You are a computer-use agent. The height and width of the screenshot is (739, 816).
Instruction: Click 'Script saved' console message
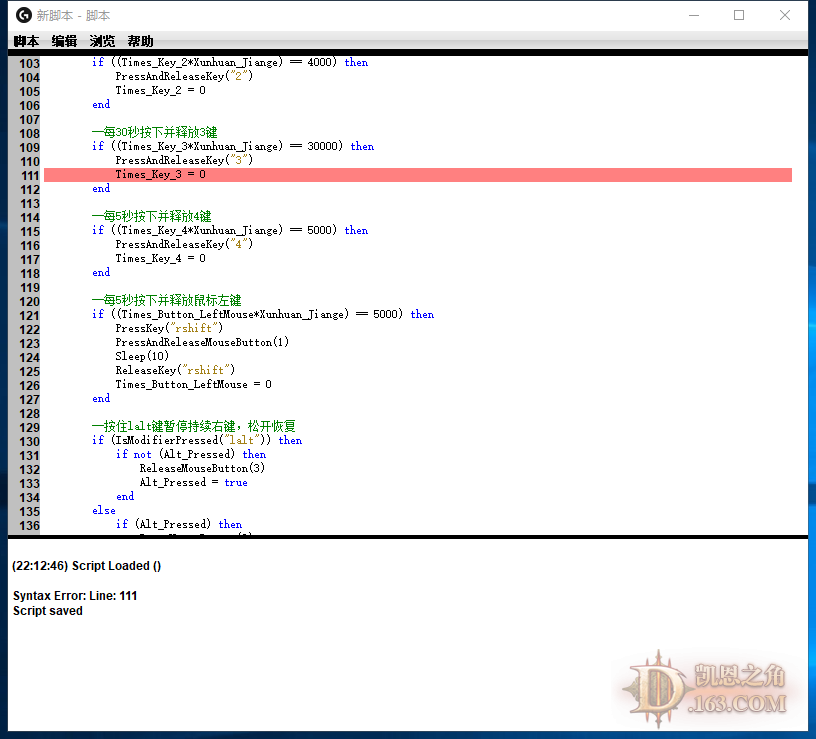tap(47, 611)
